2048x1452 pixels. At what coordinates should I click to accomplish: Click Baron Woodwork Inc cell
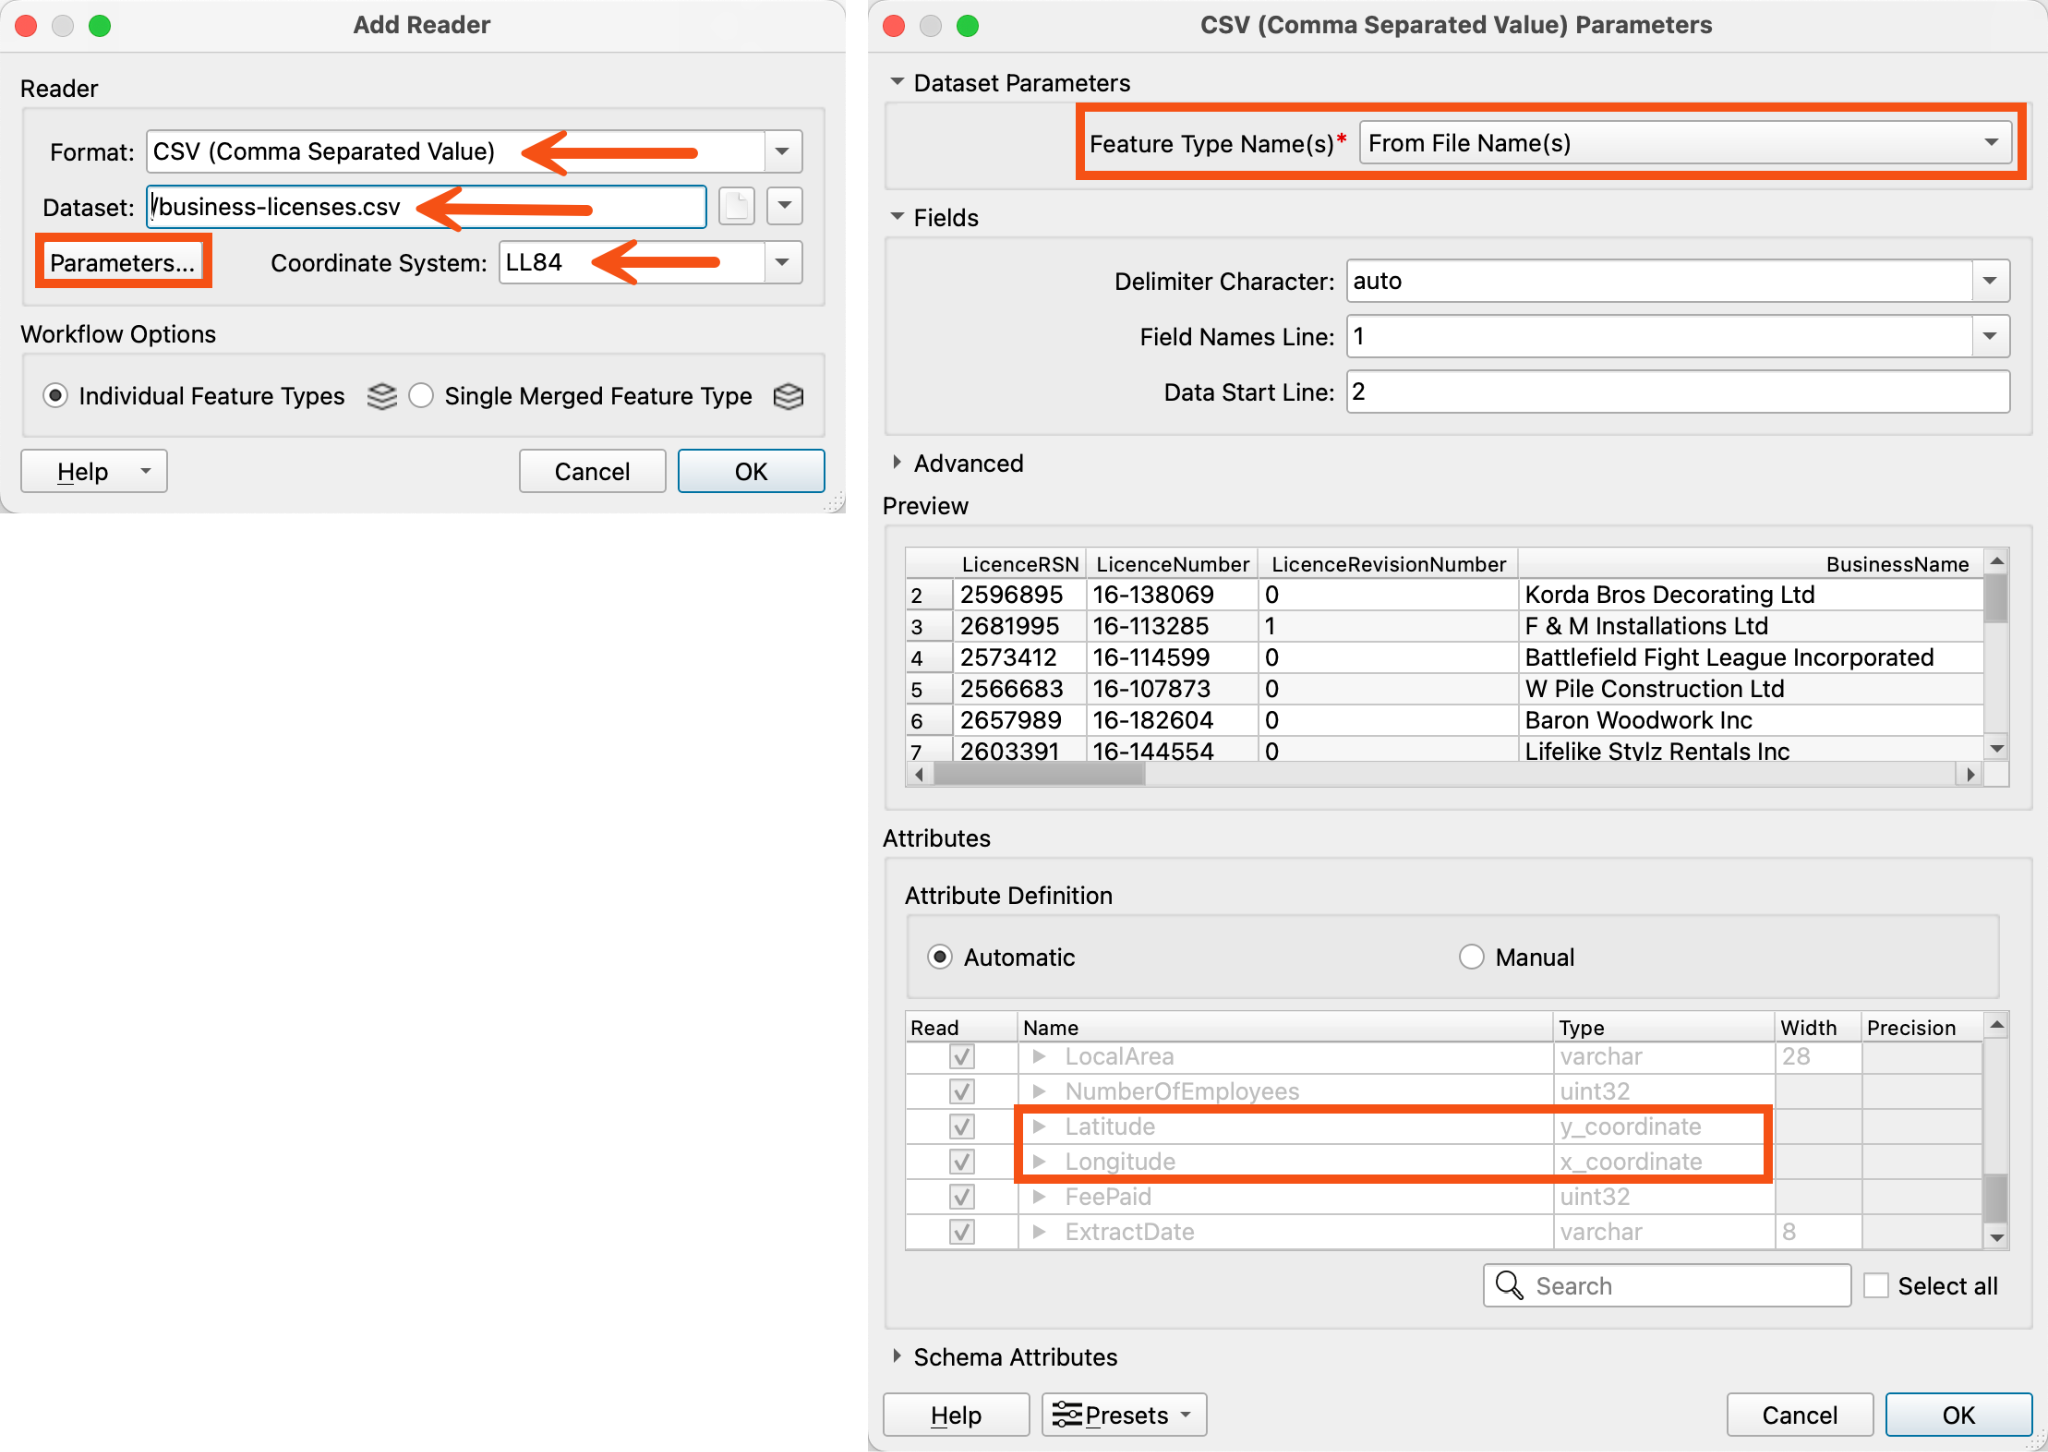click(1750, 720)
